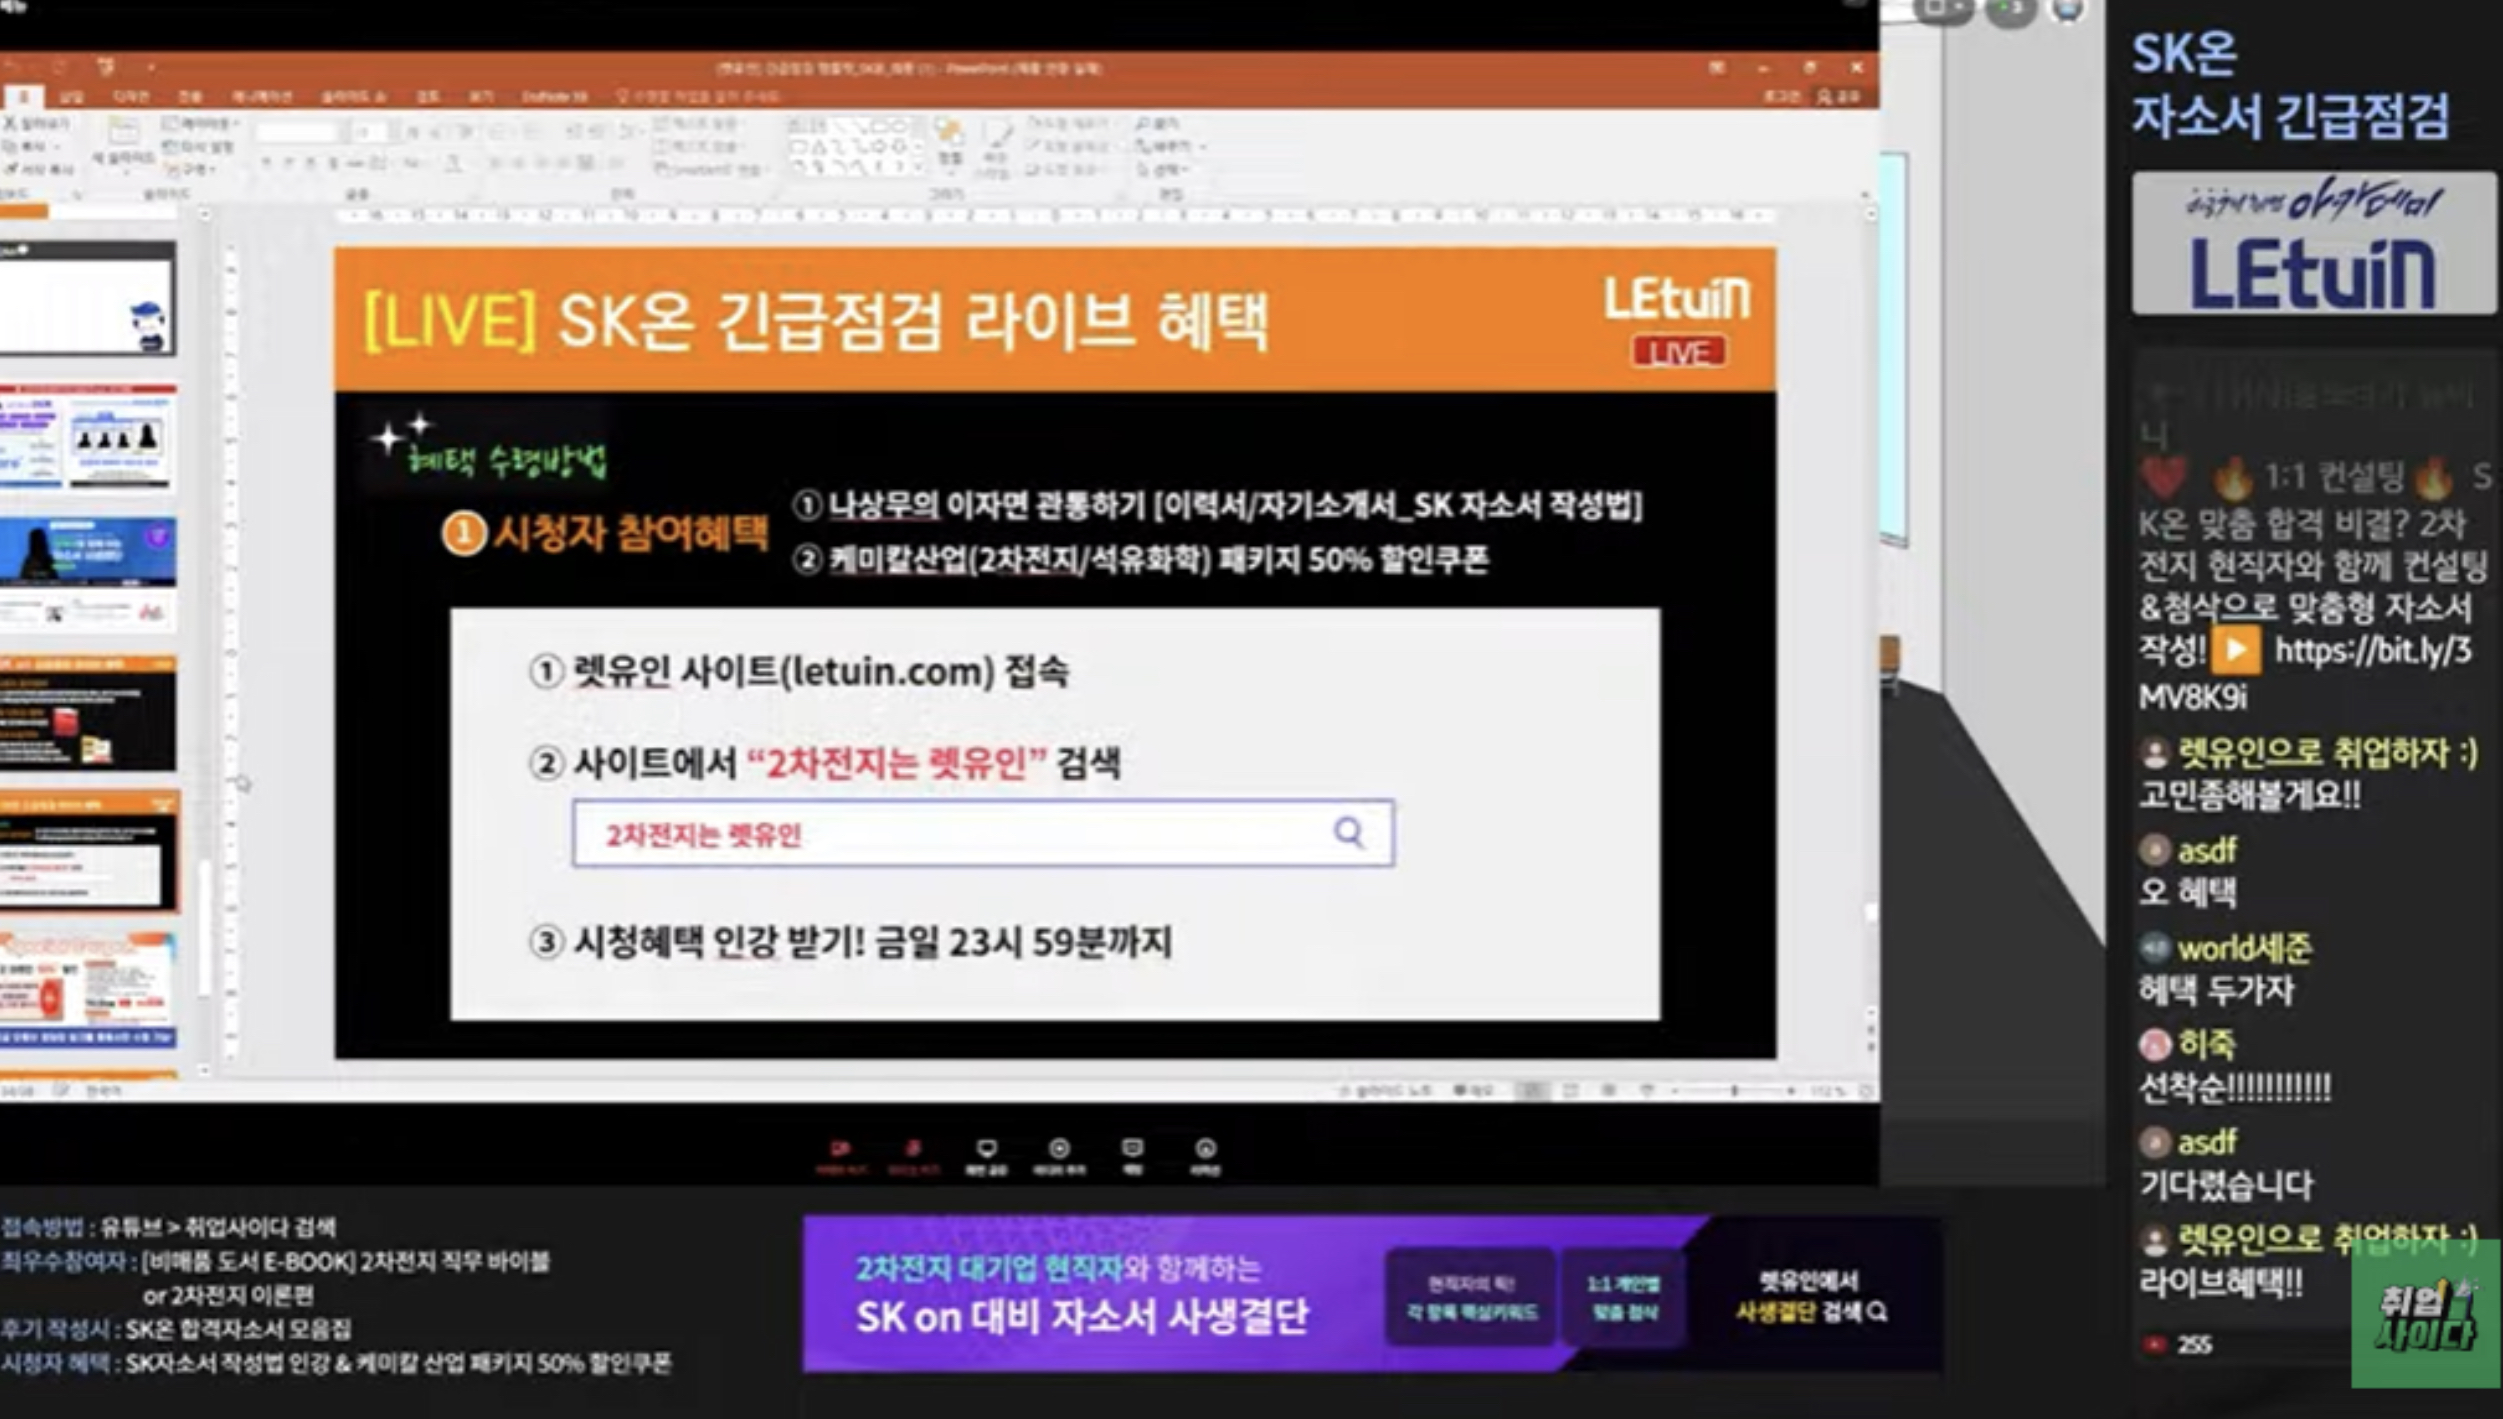Switch to the Slide Show ribbon tab
The image size is (2503, 1419).
click(x=353, y=96)
